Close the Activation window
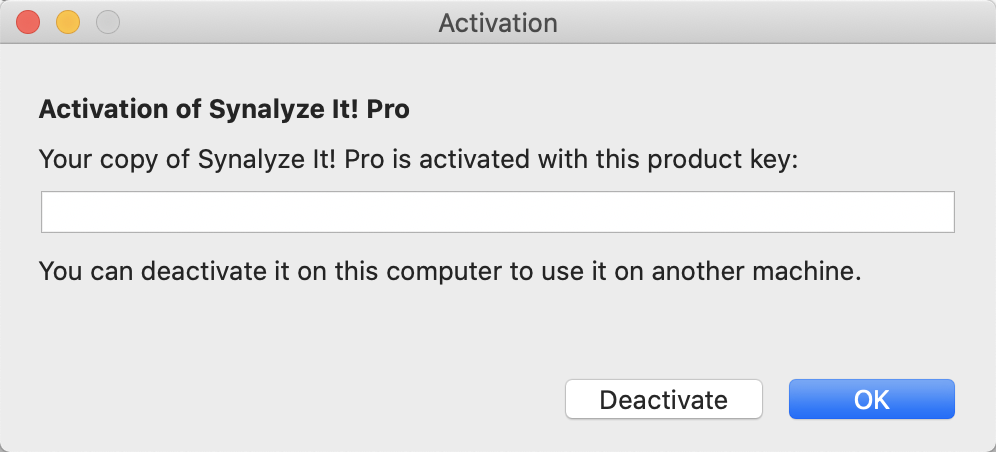Image resolution: width=996 pixels, height=452 pixels. pyautogui.click(x=29, y=22)
